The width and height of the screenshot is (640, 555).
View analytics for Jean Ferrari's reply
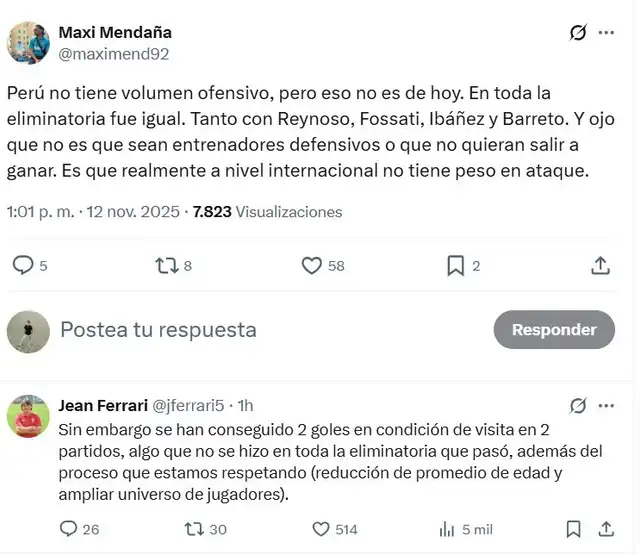(x=446, y=529)
